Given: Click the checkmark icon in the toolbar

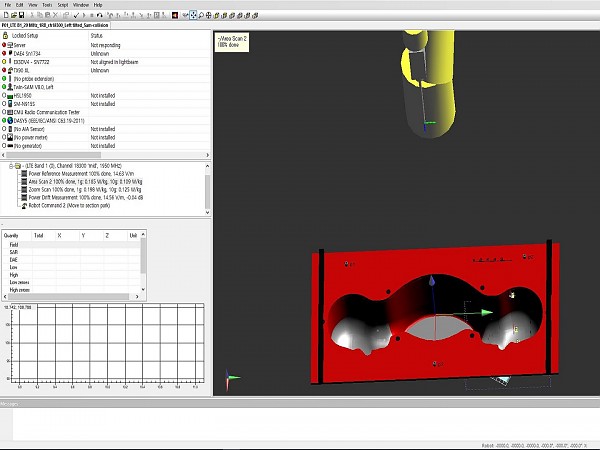Looking at the screenshot, I should pyautogui.click(x=76, y=15).
